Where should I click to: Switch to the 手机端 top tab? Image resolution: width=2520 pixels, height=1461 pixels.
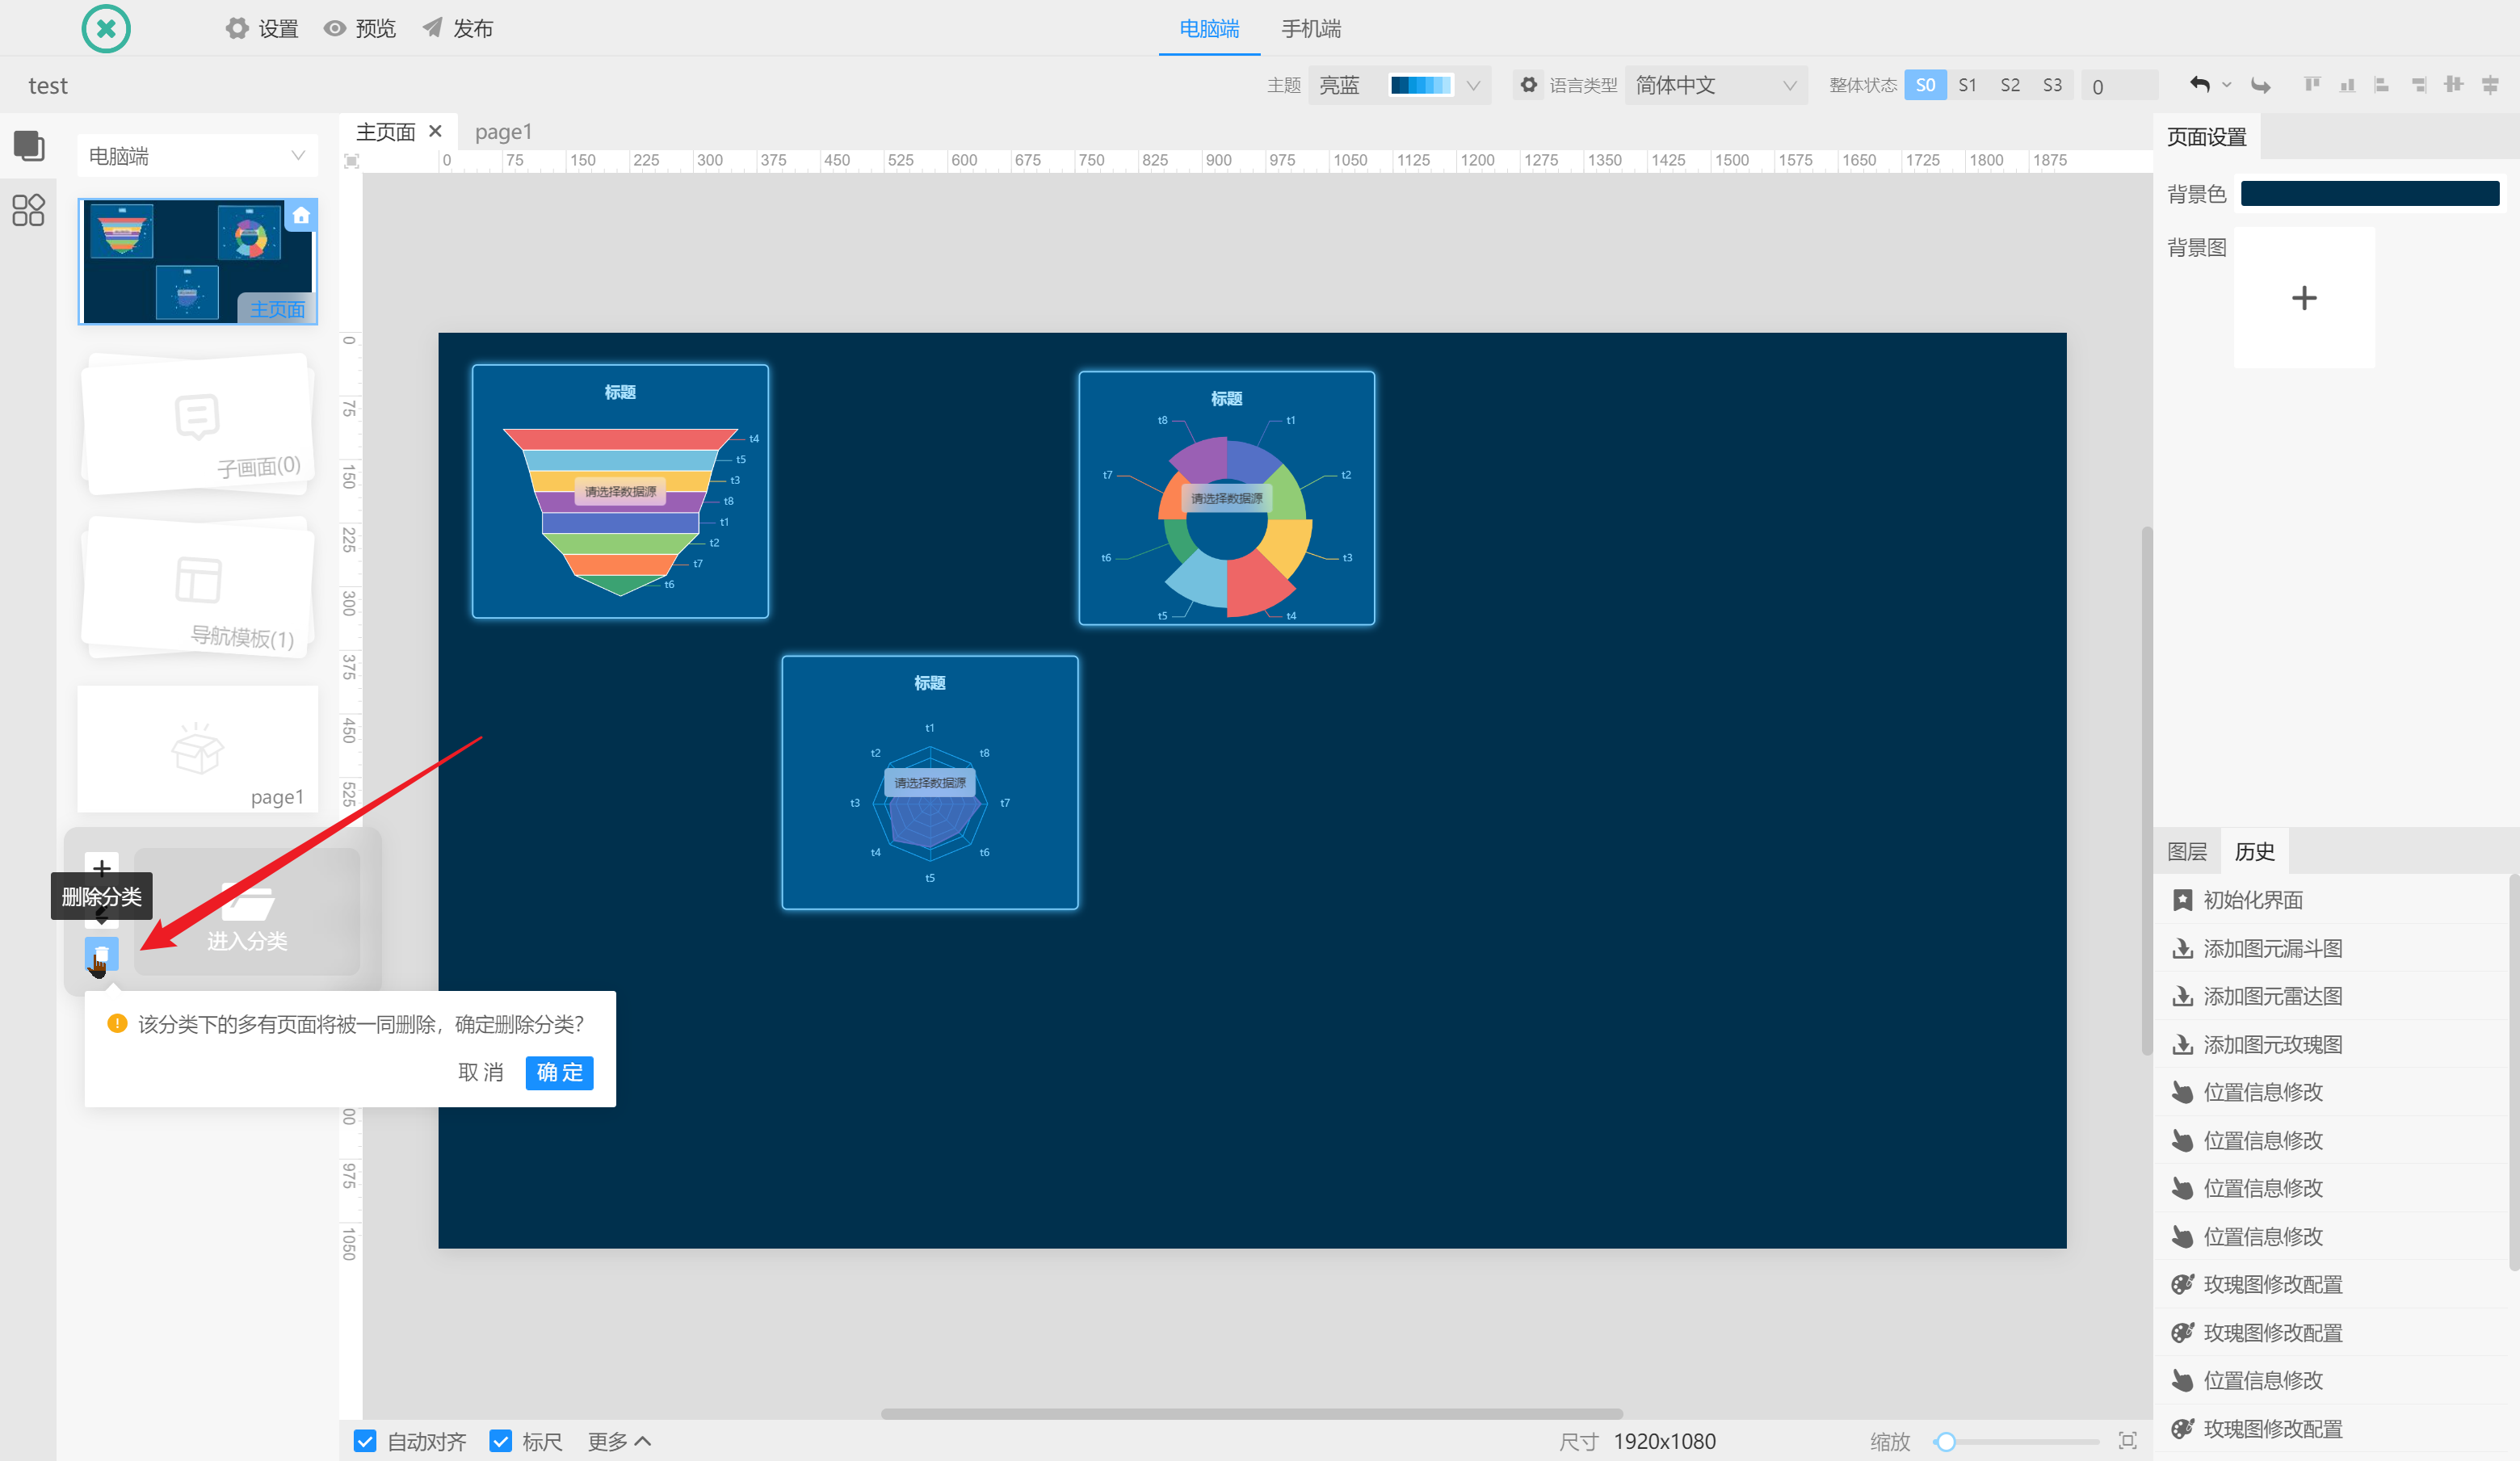1311,28
